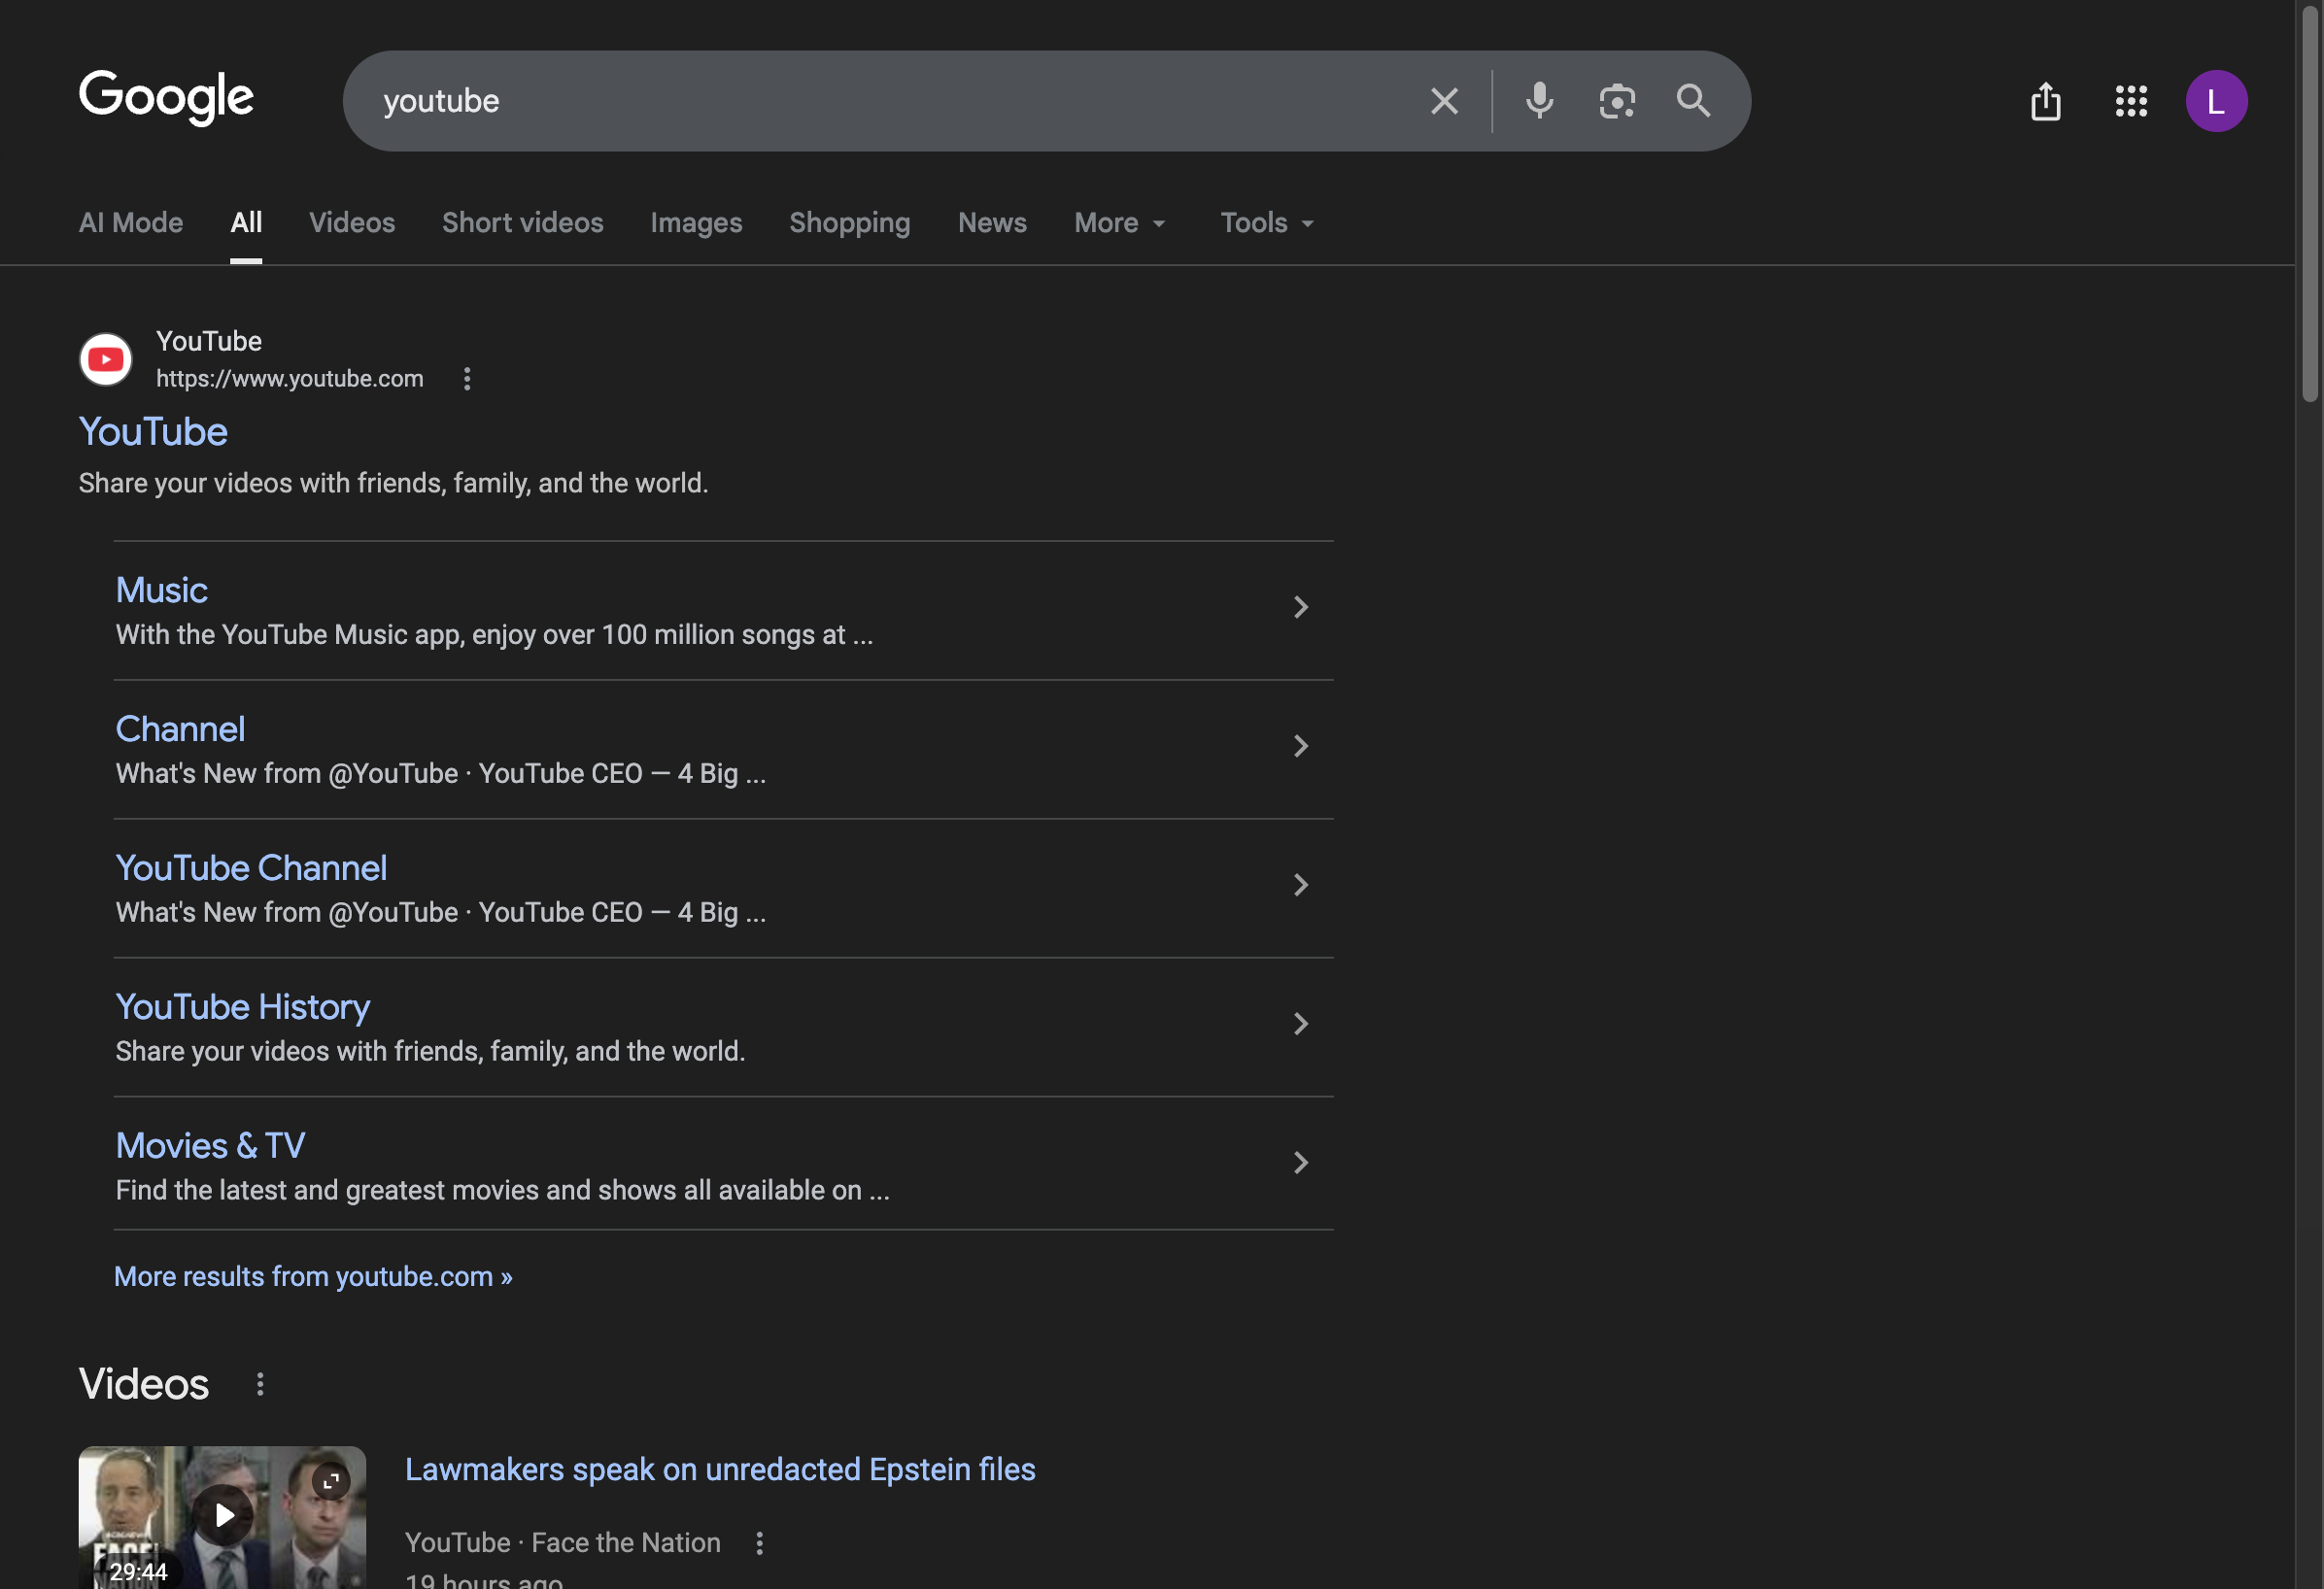Image resolution: width=2324 pixels, height=1589 pixels.
Task: Click the share icon in header
Action: (x=2046, y=101)
